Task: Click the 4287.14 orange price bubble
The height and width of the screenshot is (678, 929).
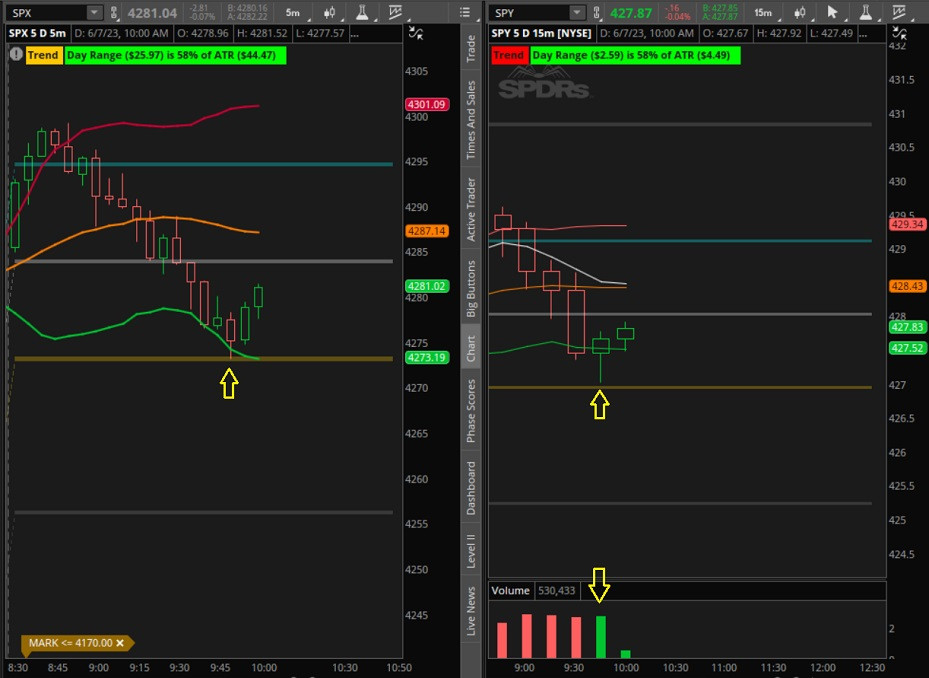Action: pyautogui.click(x=427, y=231)
